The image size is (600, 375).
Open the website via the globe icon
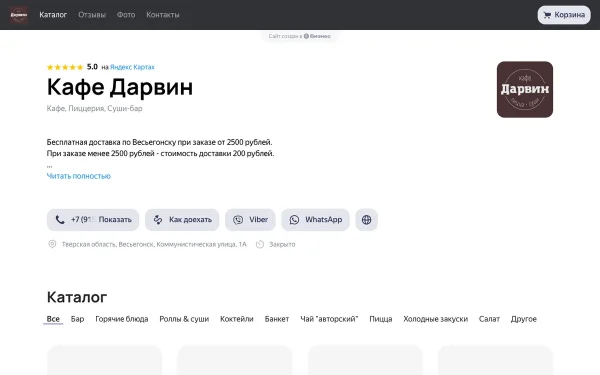point(366,220)
